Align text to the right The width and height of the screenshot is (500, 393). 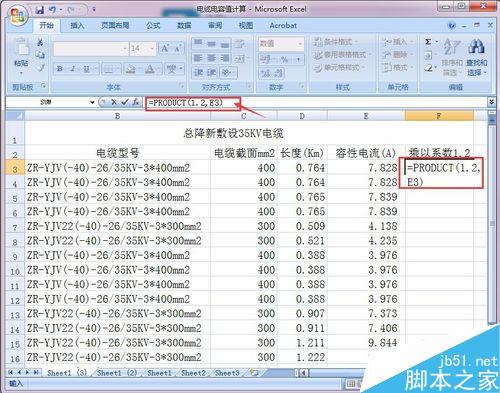click(x=225, y=58)
